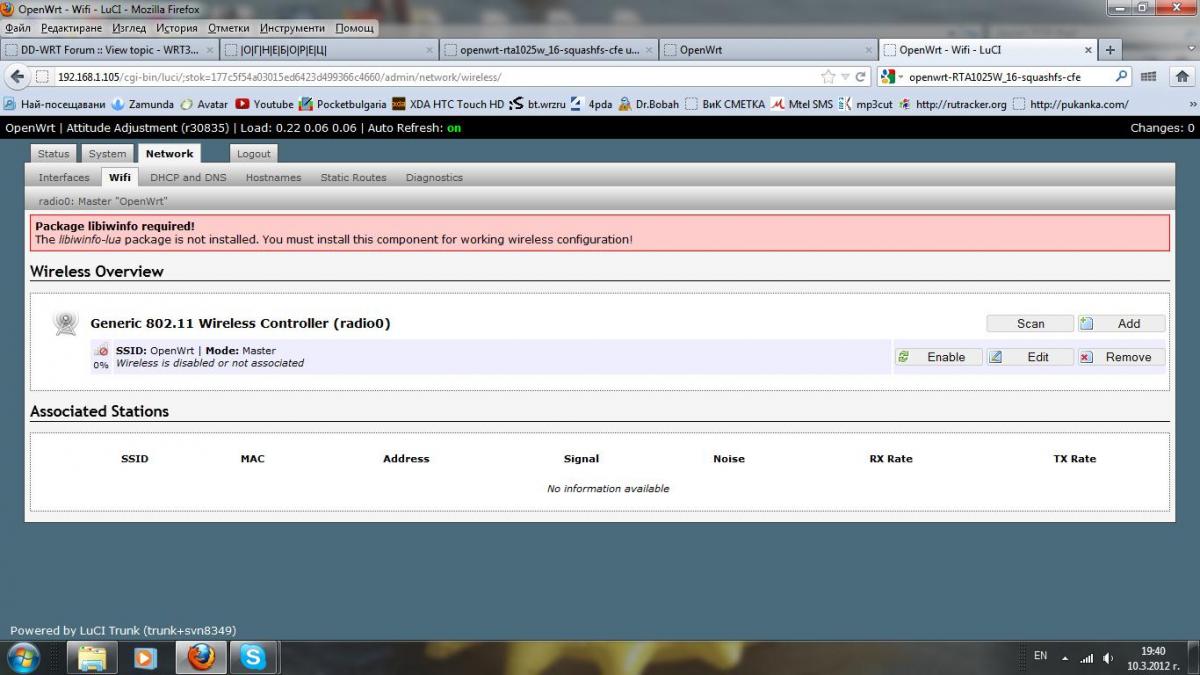Viewport: 1200px width, 675px height.
Task: Open Windows Media Player from the taskbar
Action: (x=146, y=657)
